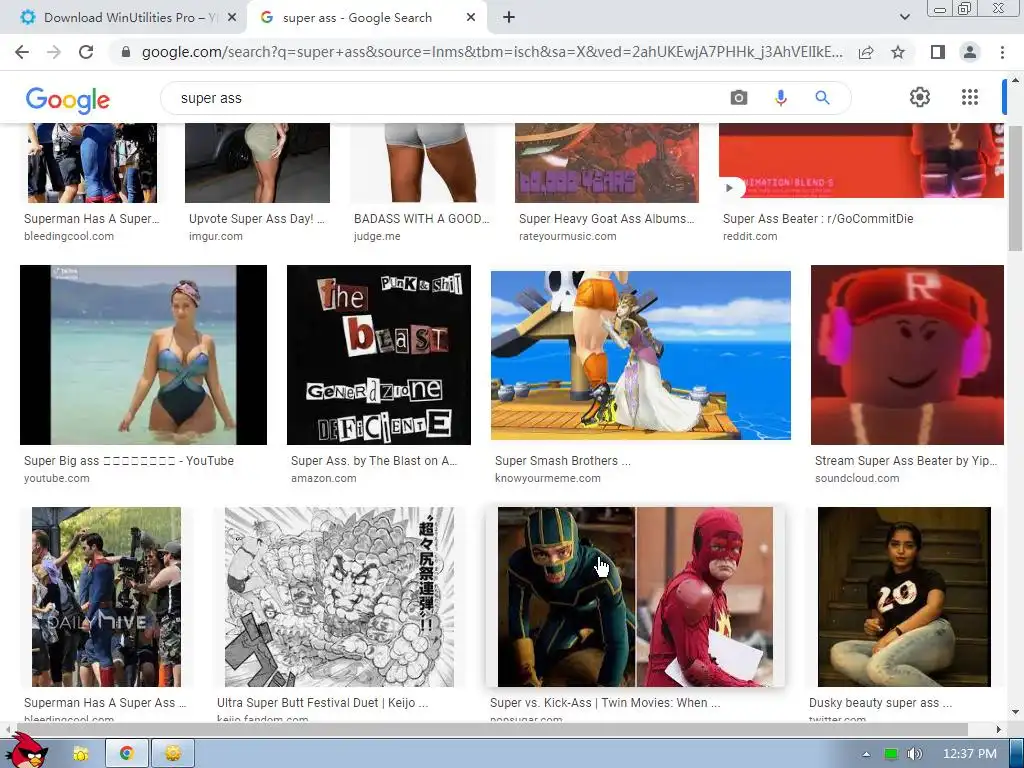Open the Chrome profile avatar
The width and height of the screenshot is (1024, 768).
pyautogui.click(x=970, y=52)
